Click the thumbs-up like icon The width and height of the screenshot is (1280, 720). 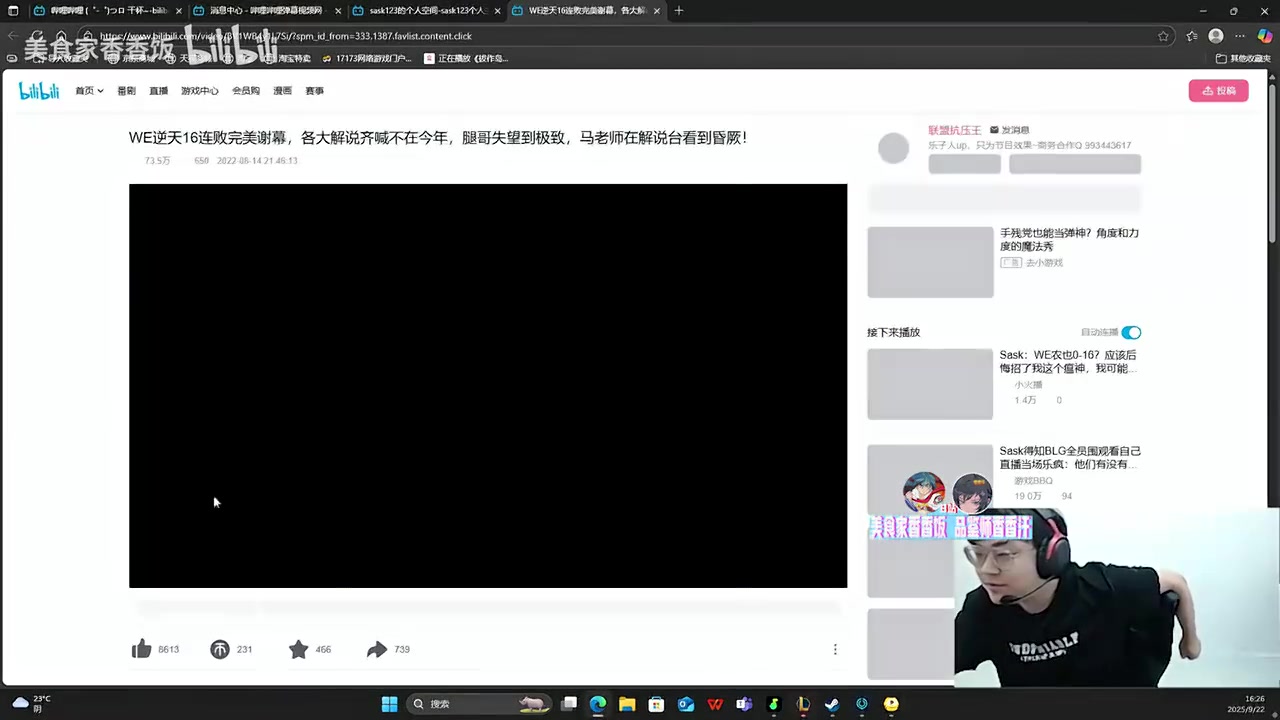141,649
